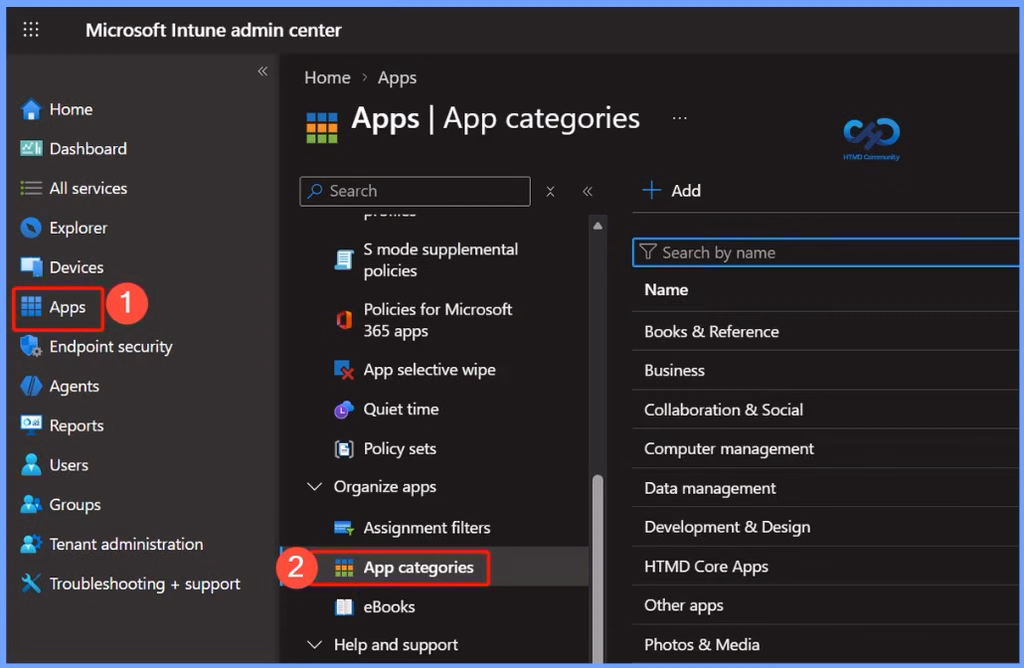Click the Assignment filters icon

coord(344,528)
